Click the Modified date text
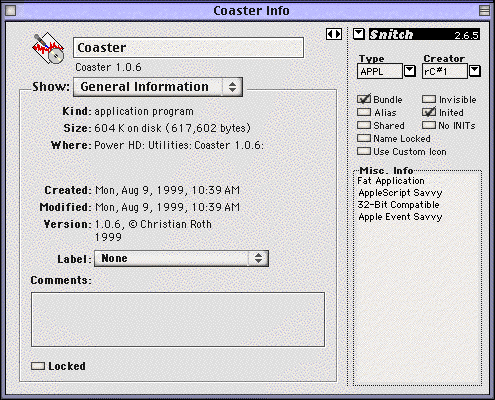Screen dimensions: 495x400 point(167,207)
